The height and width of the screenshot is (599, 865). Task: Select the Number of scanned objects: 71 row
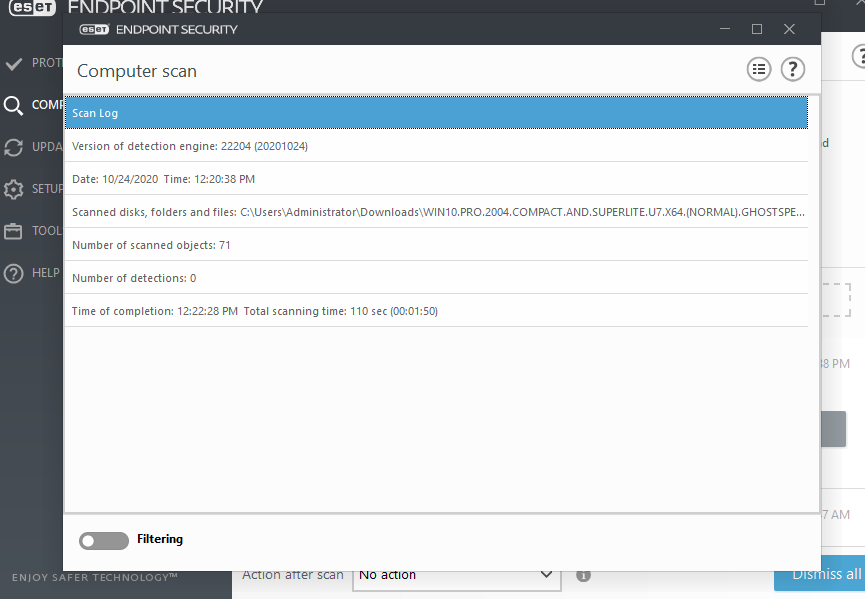[436, 245]
